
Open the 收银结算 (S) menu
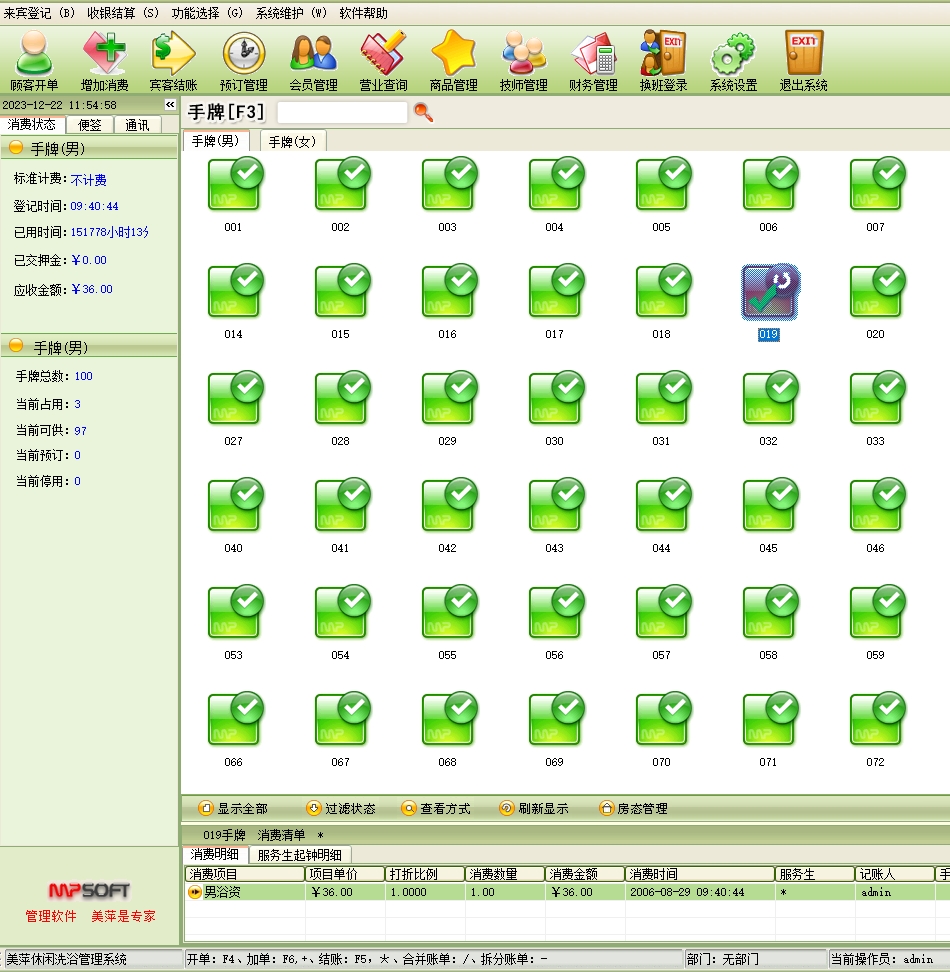[122, 13]
